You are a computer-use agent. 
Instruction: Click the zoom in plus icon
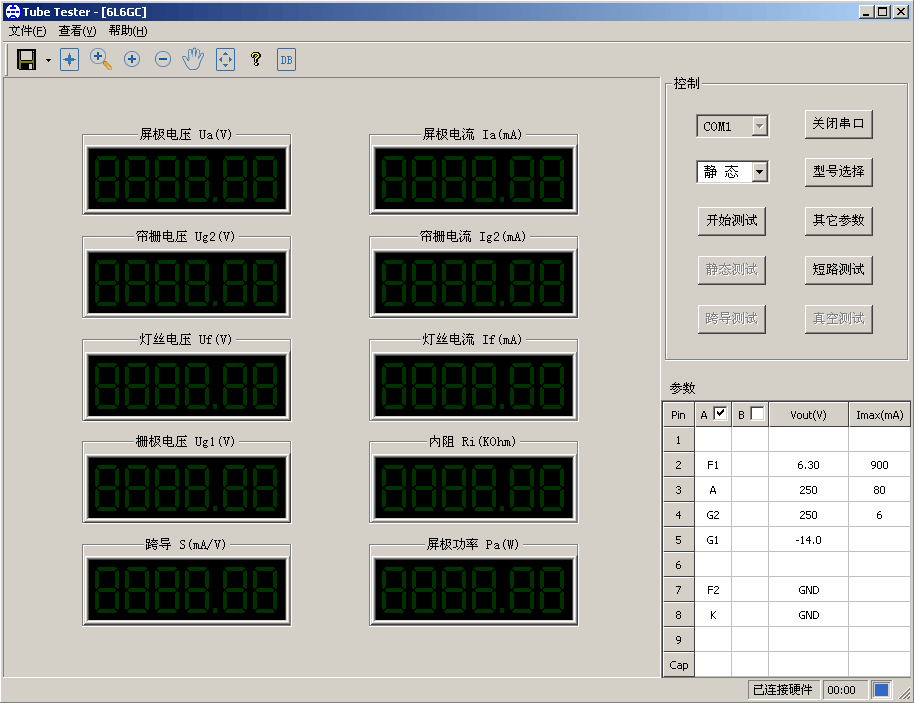click(x=131, y=60)
